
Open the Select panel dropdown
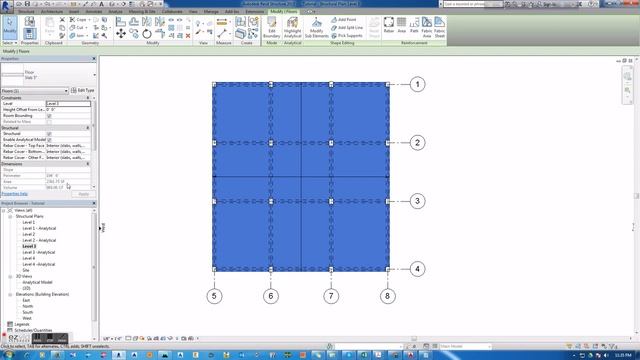coord(10,43)
